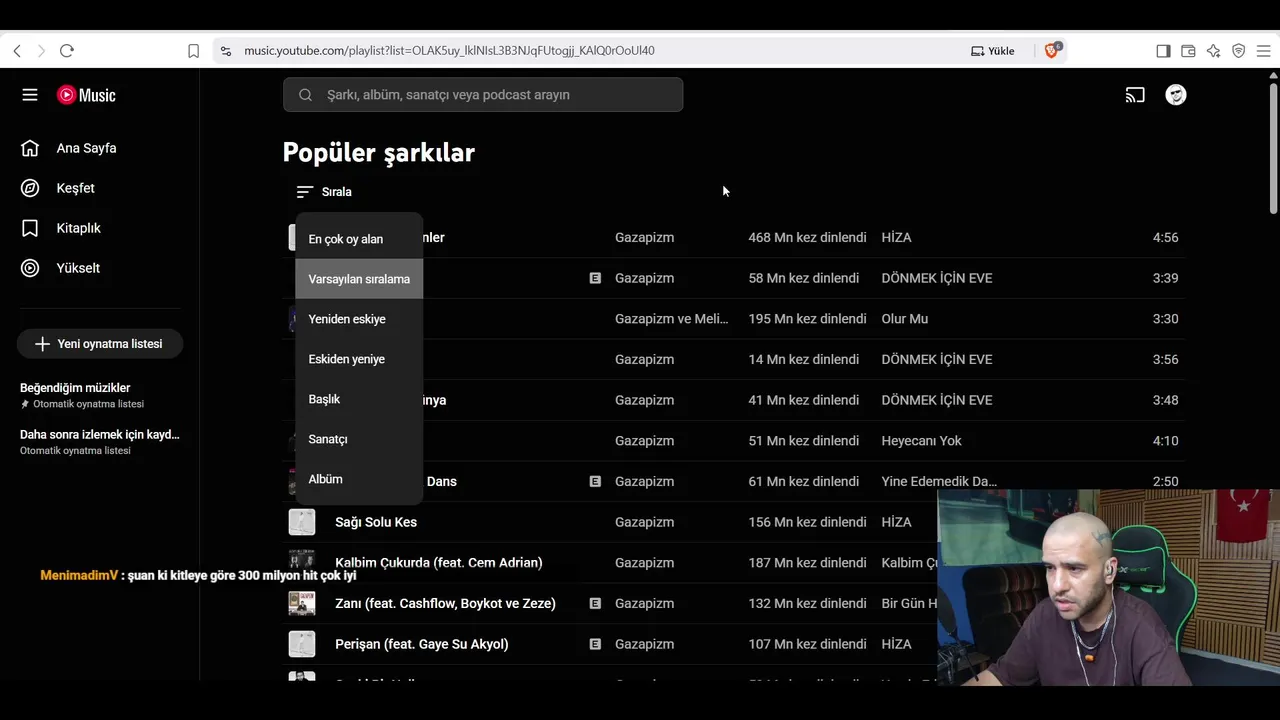This screenshot has height=720, width=1280.
Task: Click the browser address bar URL
Action: pyautogui.click(x=449, y=51)
